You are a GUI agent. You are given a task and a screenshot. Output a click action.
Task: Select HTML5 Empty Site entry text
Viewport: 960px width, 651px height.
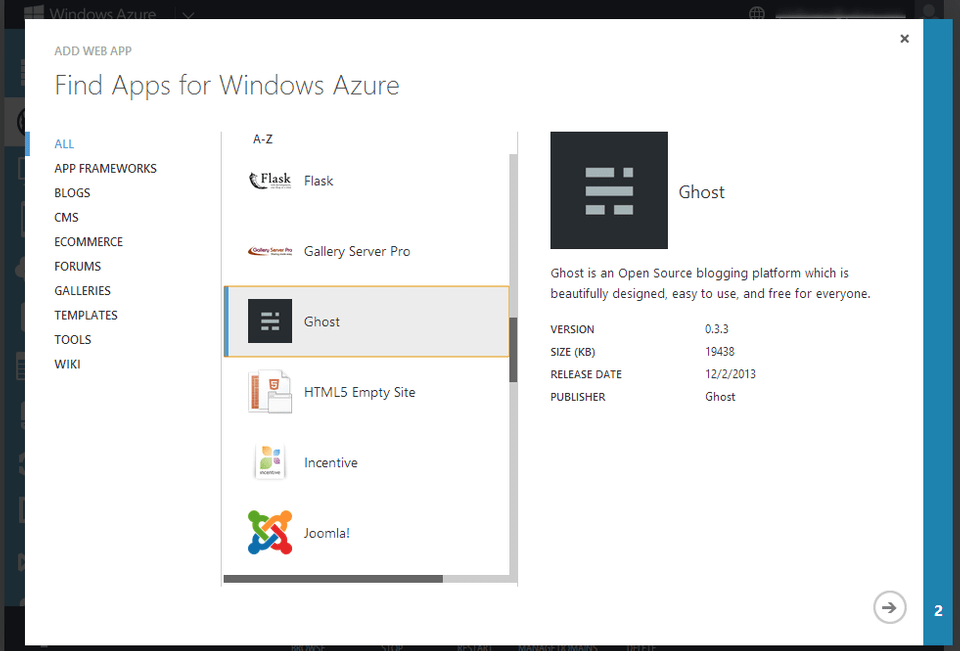click(x=359, y=392)
